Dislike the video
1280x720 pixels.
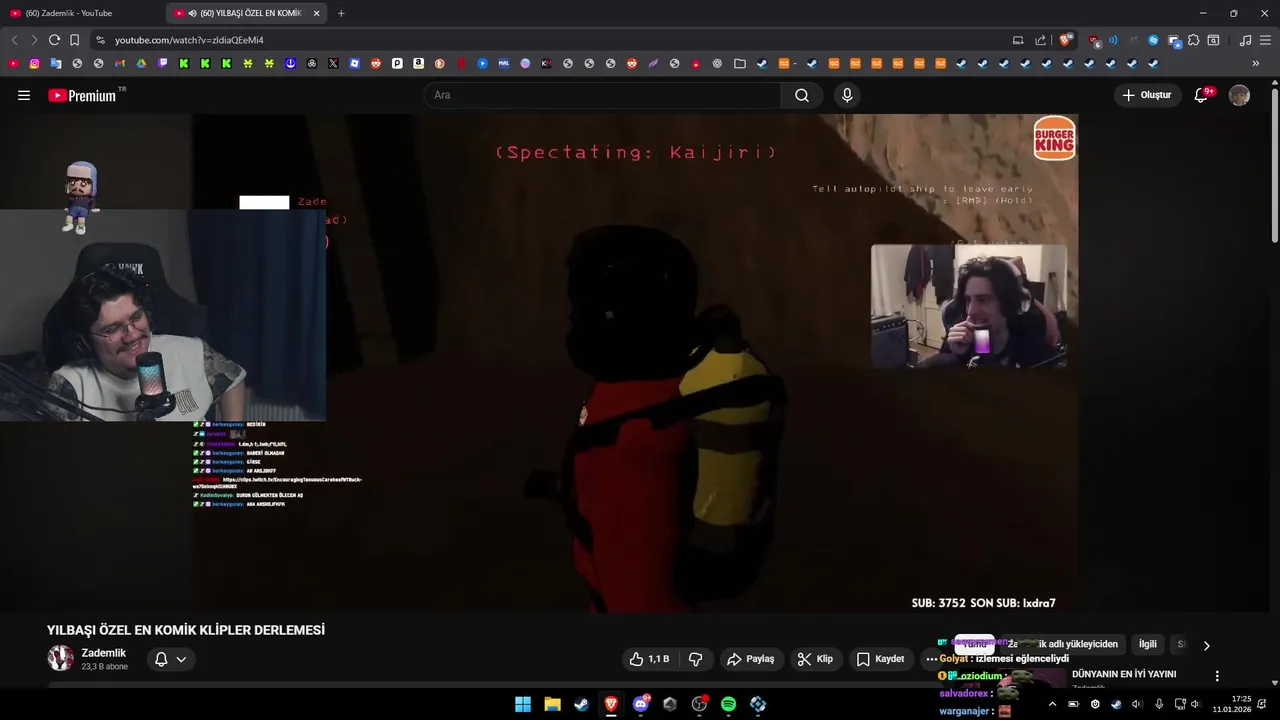click(696, 659)
